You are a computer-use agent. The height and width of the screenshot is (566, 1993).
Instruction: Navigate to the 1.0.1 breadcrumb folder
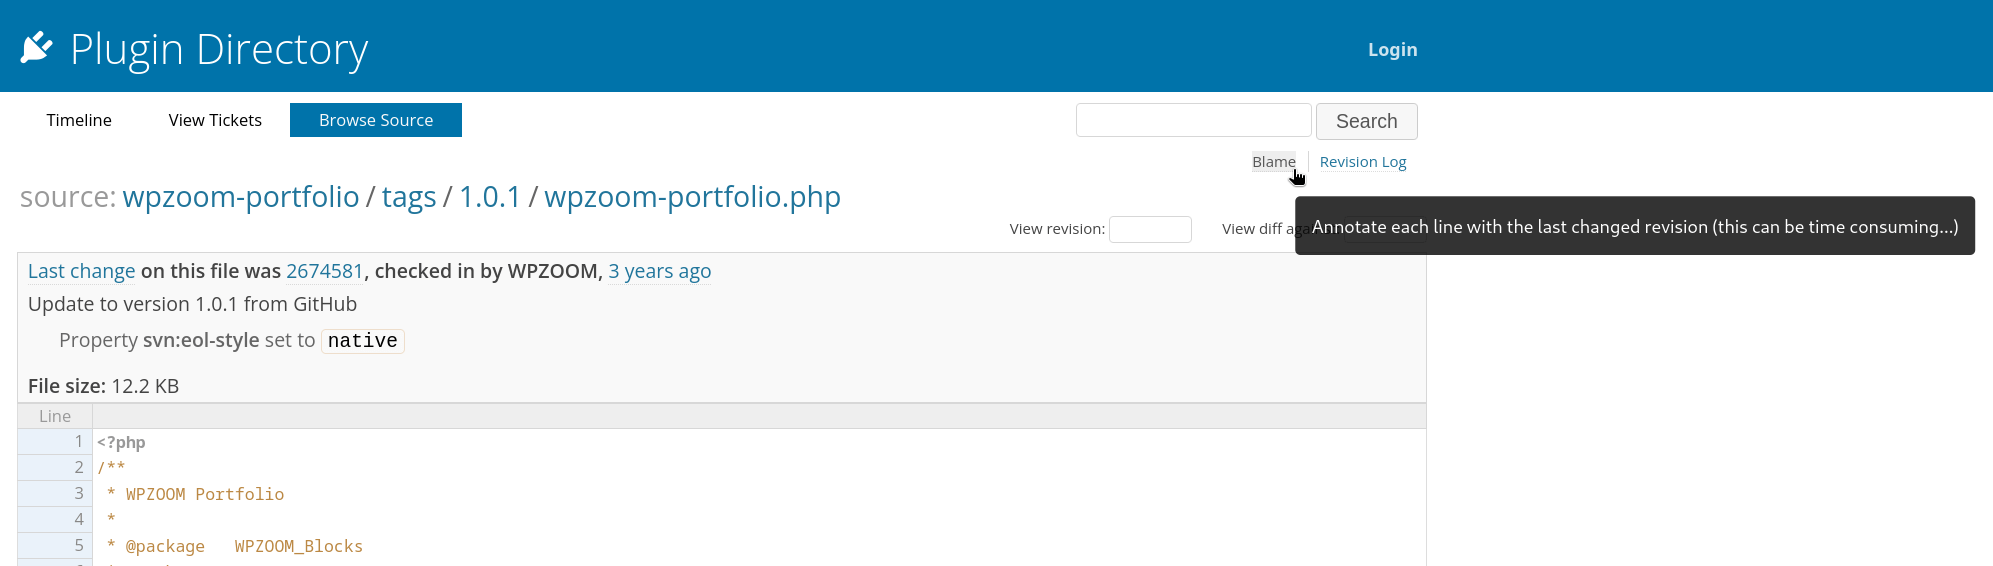click(490, 197)
